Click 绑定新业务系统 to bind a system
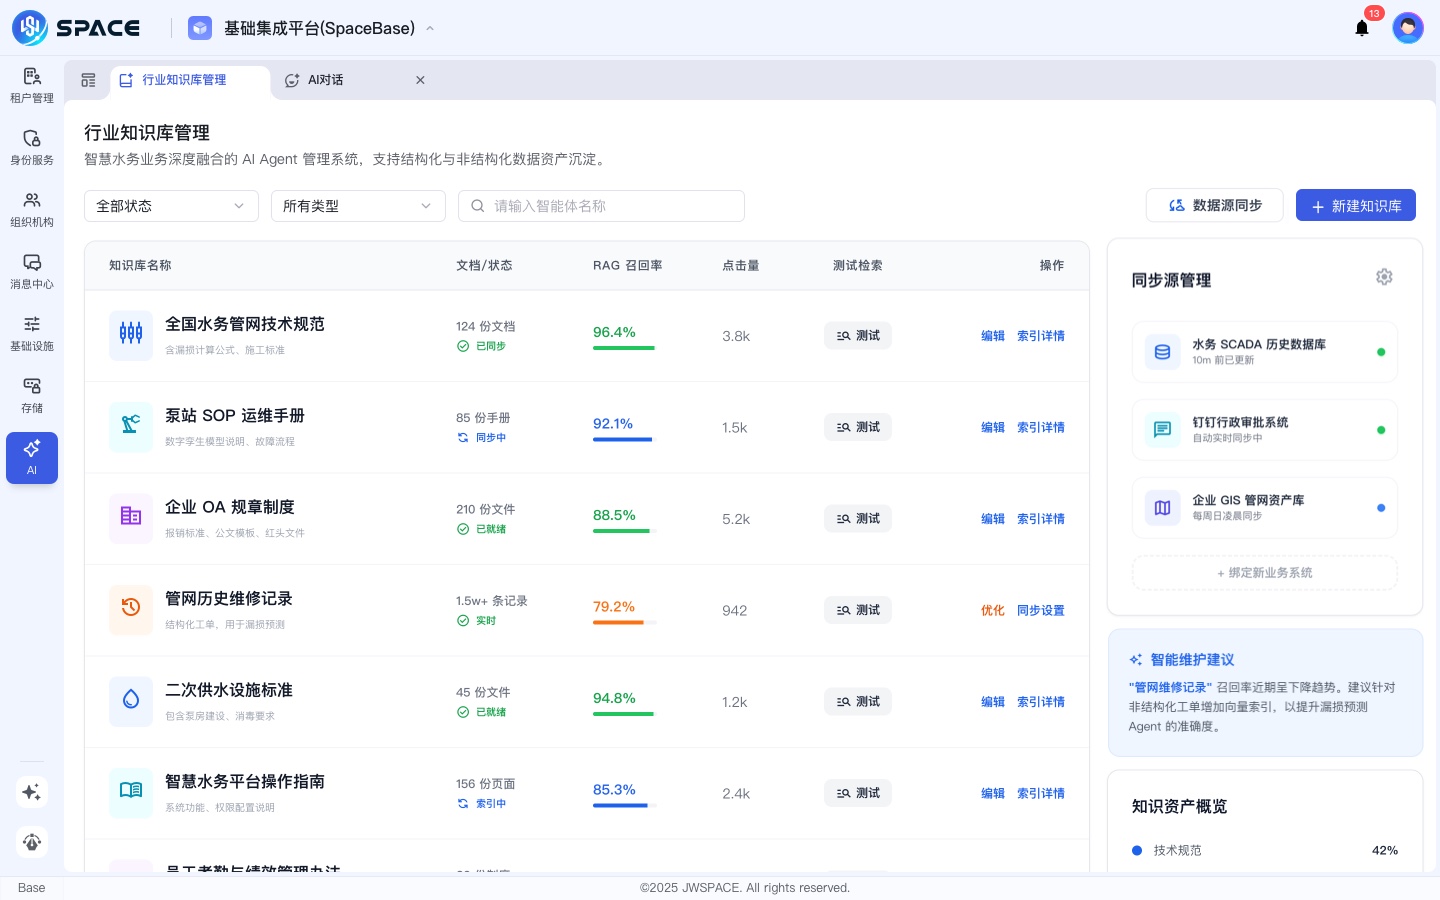Screen dimensions: 1440x900 click(1264, 572)
